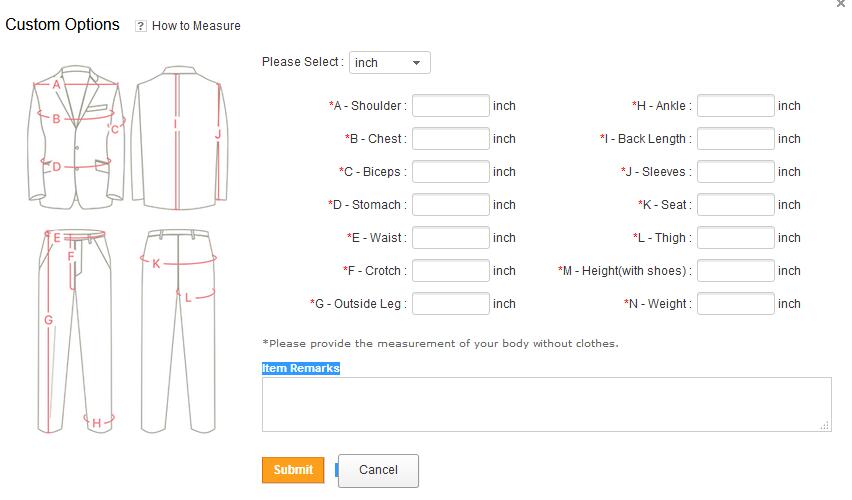Image resolution: width=852 pixels, height=500 pixels.
Task: Click the A - Shoulder input field
Action: click(x=451, y=106)
